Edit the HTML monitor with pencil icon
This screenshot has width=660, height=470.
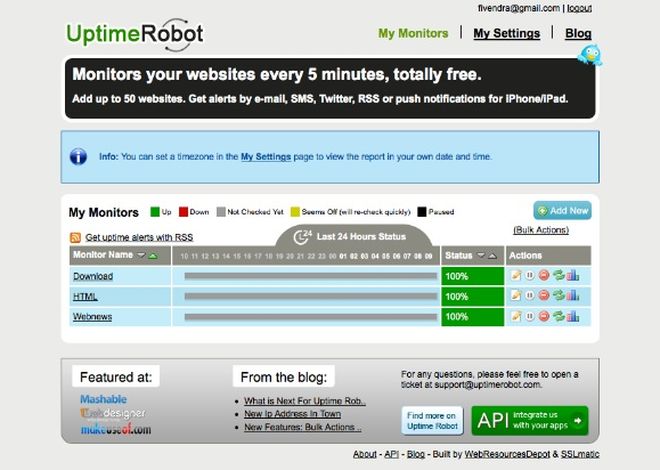coord(516,295)
